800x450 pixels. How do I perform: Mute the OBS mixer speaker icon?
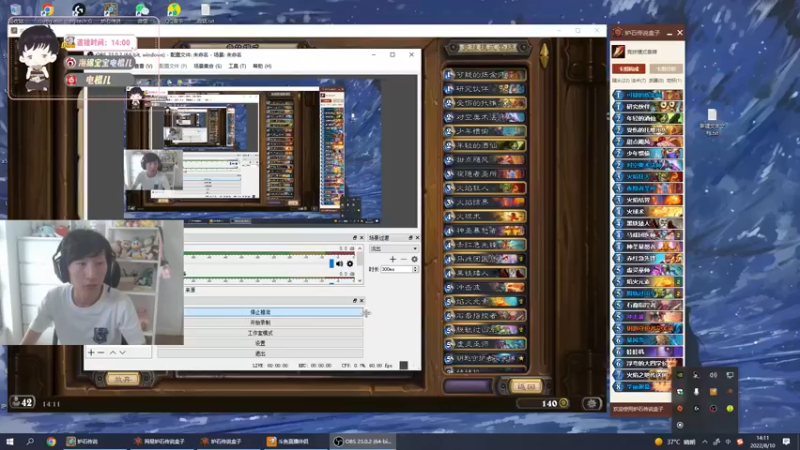point(340,264)
